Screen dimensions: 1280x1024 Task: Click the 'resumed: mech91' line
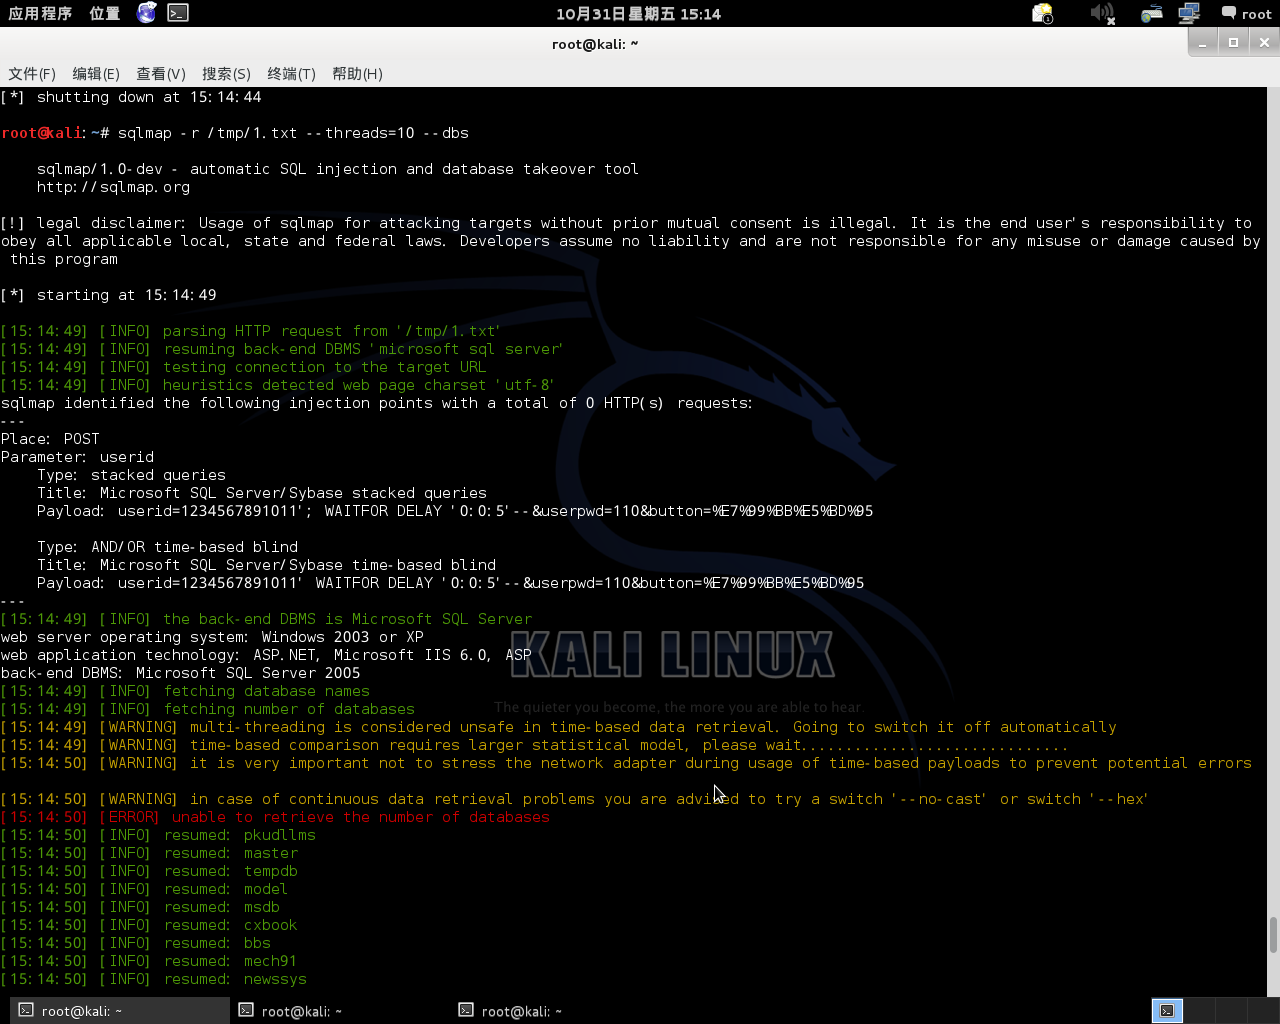click(149, 961)
